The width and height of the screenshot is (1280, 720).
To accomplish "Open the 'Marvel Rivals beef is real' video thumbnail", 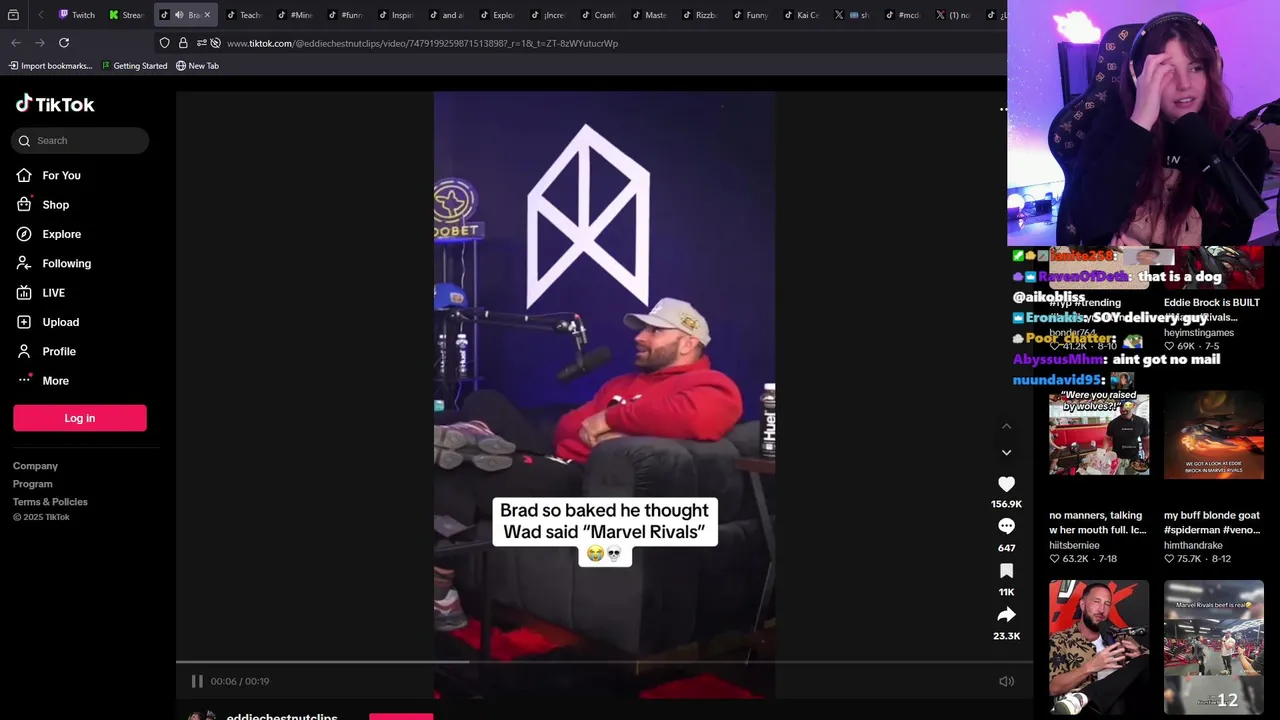I will [1214, 647].
